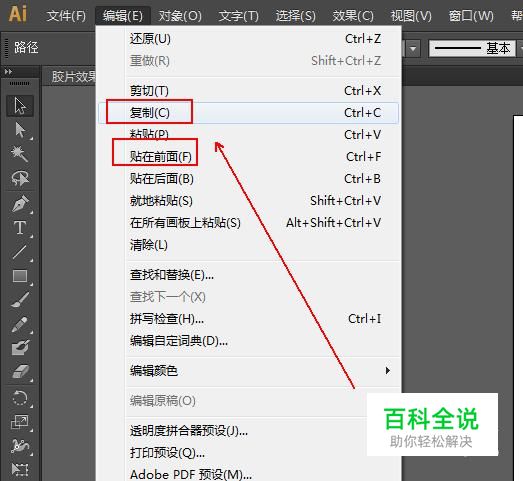Image resolution: width=523 pixels, height=481 pixels.
Task: Open the 文件(F) menu
Action: click(x=66, y=16)
